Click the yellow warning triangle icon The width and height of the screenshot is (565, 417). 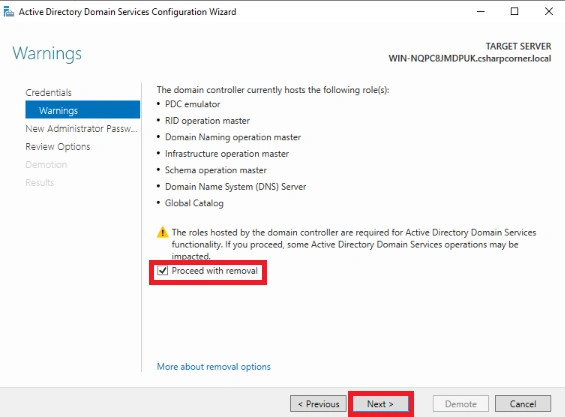[163, 232]
